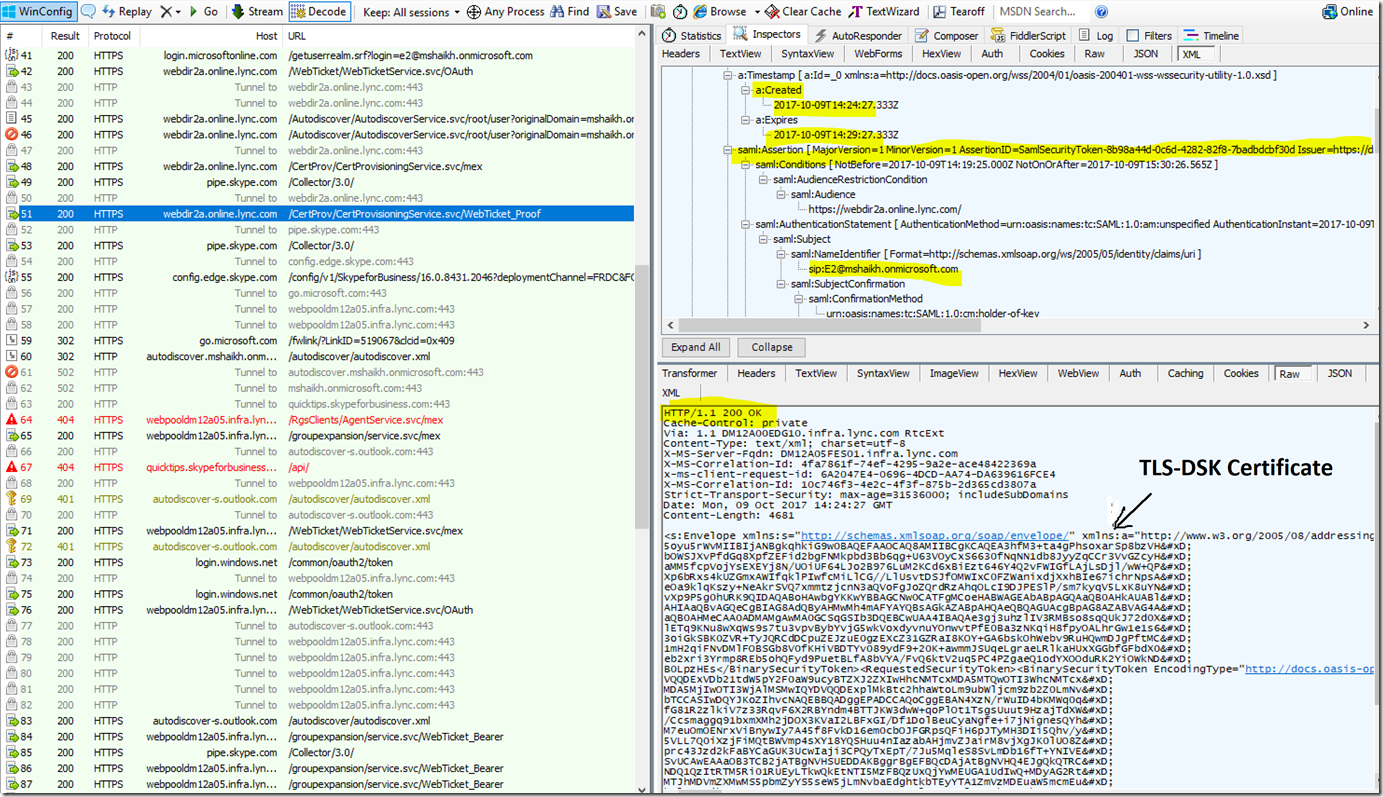The image size is (1383, 797).
Task: Click the timer stopwatch toolbar icon
Action: tap(680, 11)
